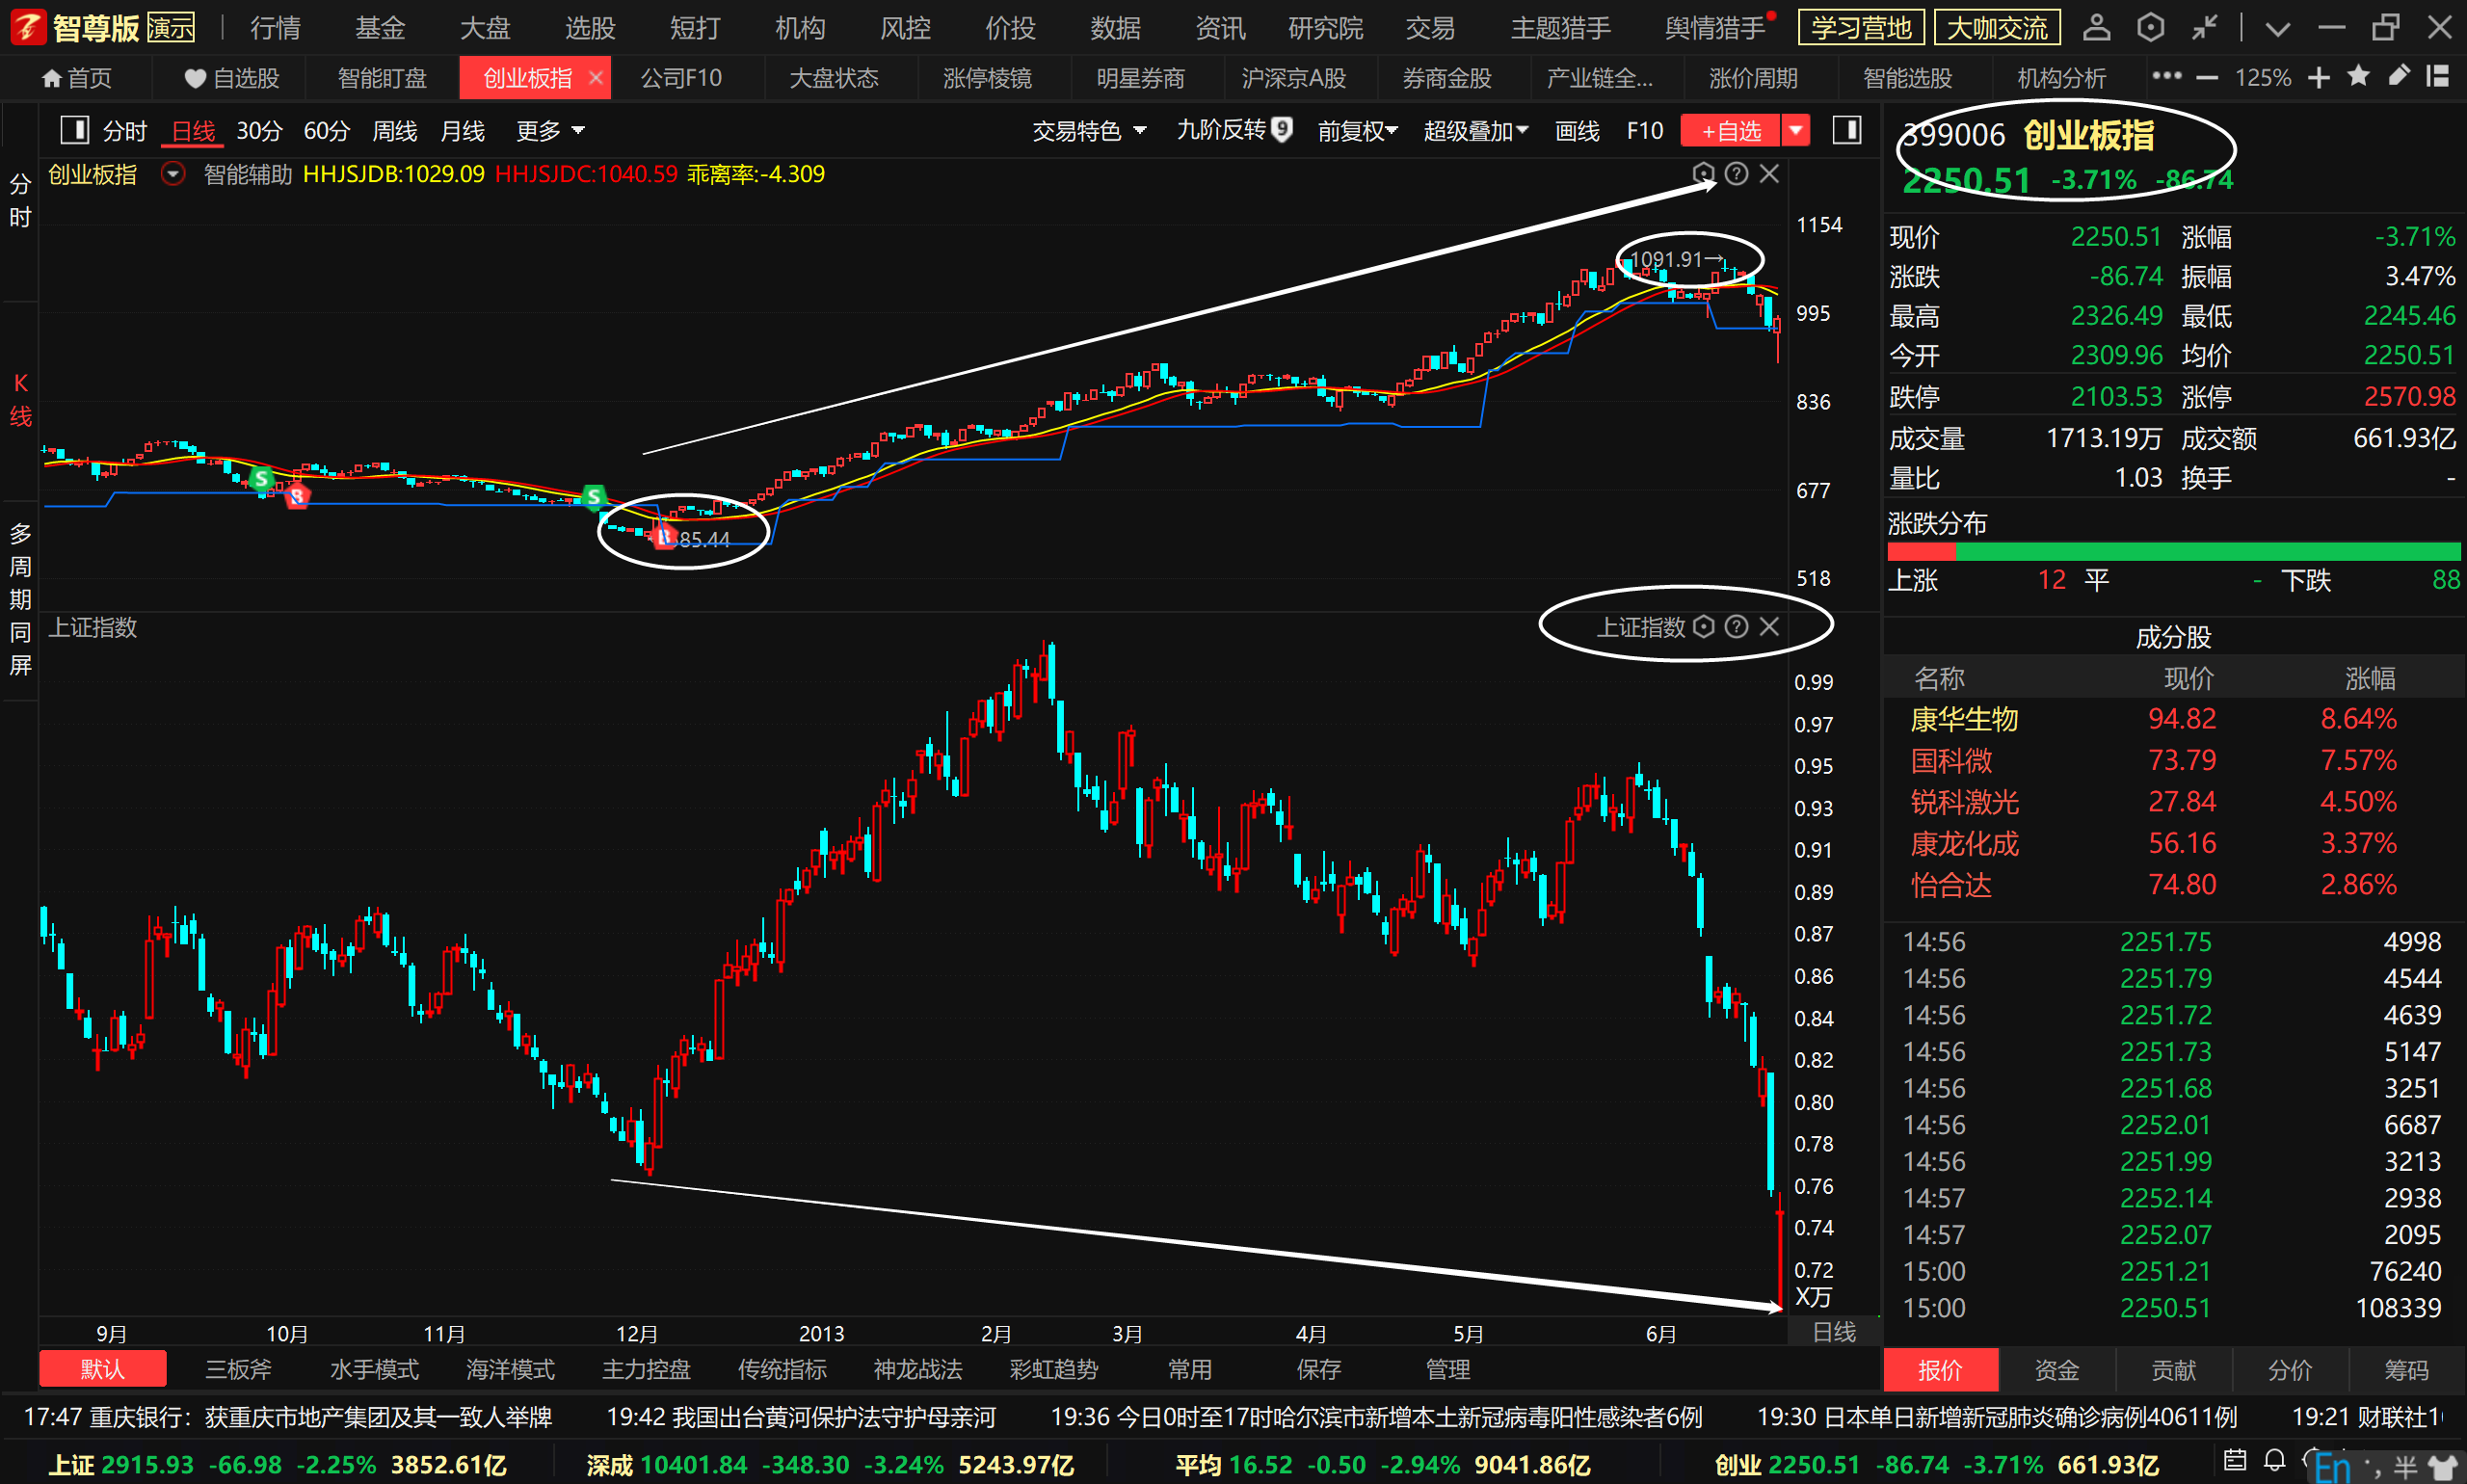Open the 研究院 top menu
The image size is (2467, 1484).
[1325, 28]
